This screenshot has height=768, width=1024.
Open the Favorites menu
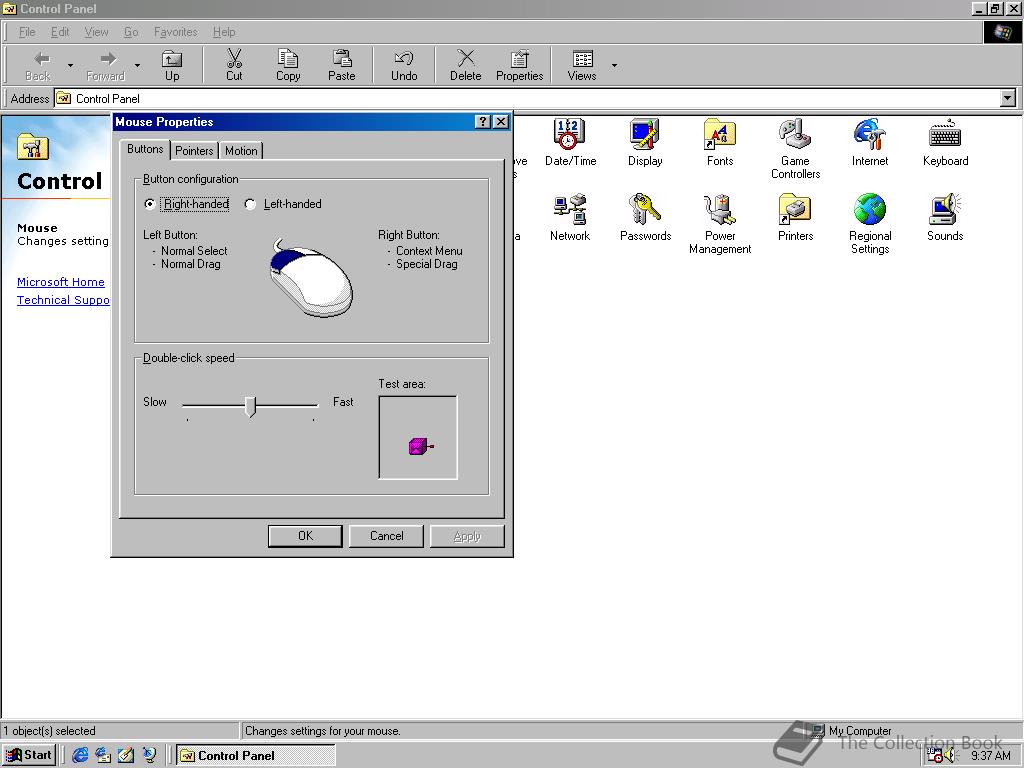point(176,32)
